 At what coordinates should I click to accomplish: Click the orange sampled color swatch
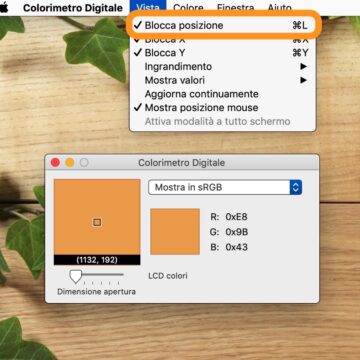pyautogui.click(x=175, y=232)
